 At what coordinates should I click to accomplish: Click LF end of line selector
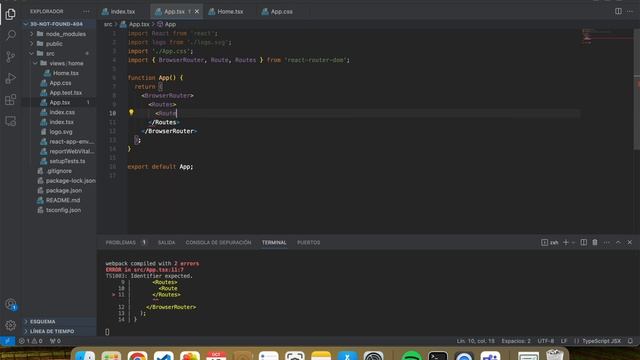564,341
